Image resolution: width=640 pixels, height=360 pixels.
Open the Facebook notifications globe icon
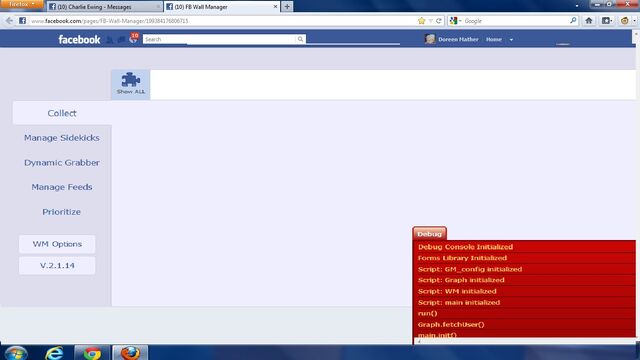pyautogui.click(x=133, y=39)
